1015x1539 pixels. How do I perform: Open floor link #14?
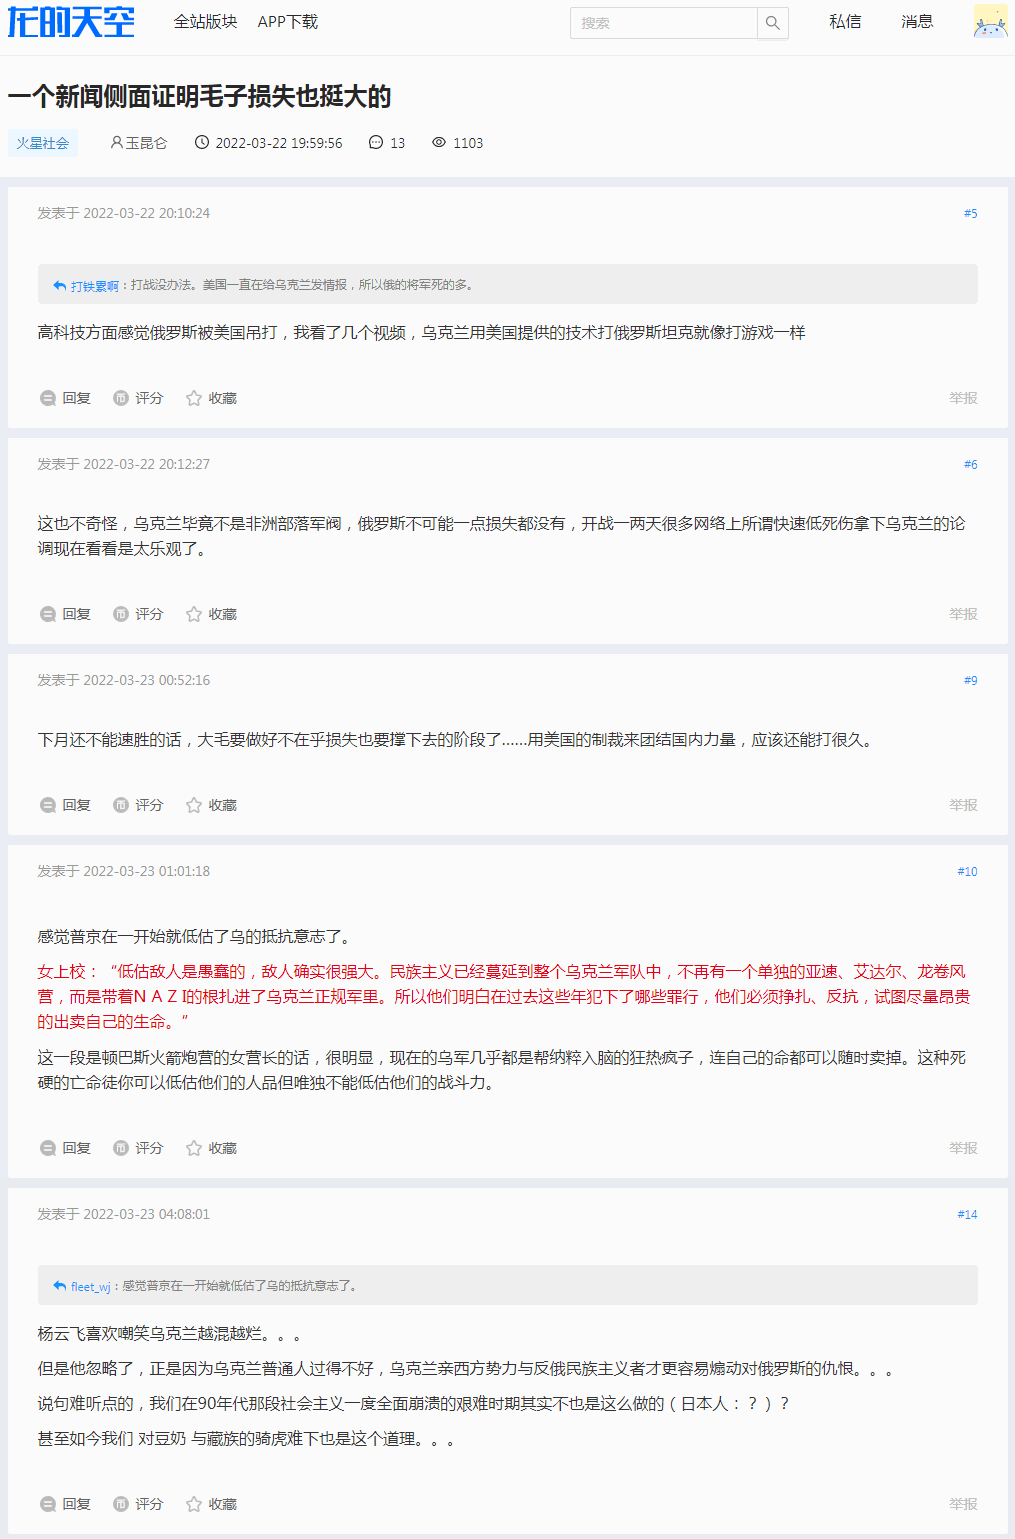(x=967, y=1214)
